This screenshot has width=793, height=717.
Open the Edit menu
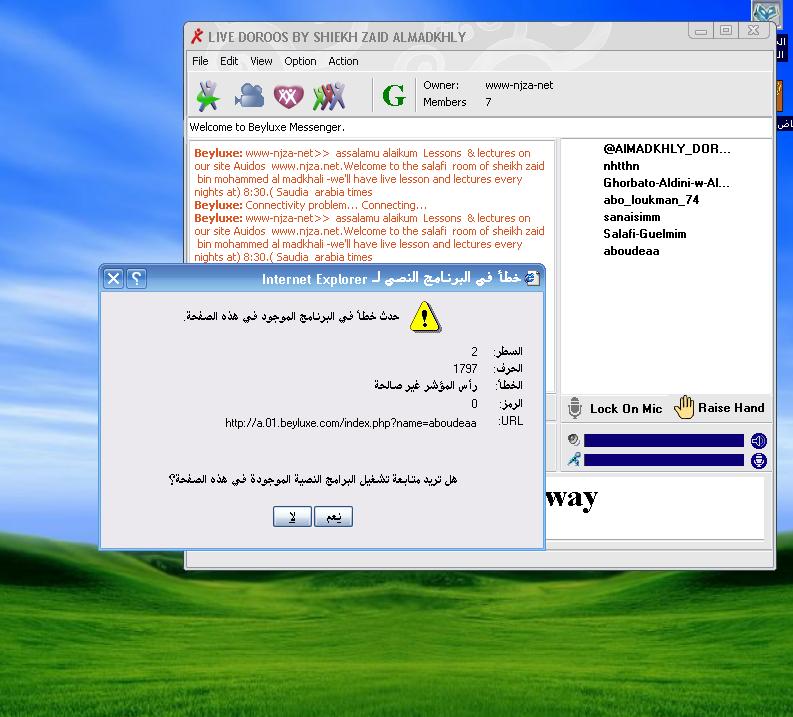tap(229, 61)
